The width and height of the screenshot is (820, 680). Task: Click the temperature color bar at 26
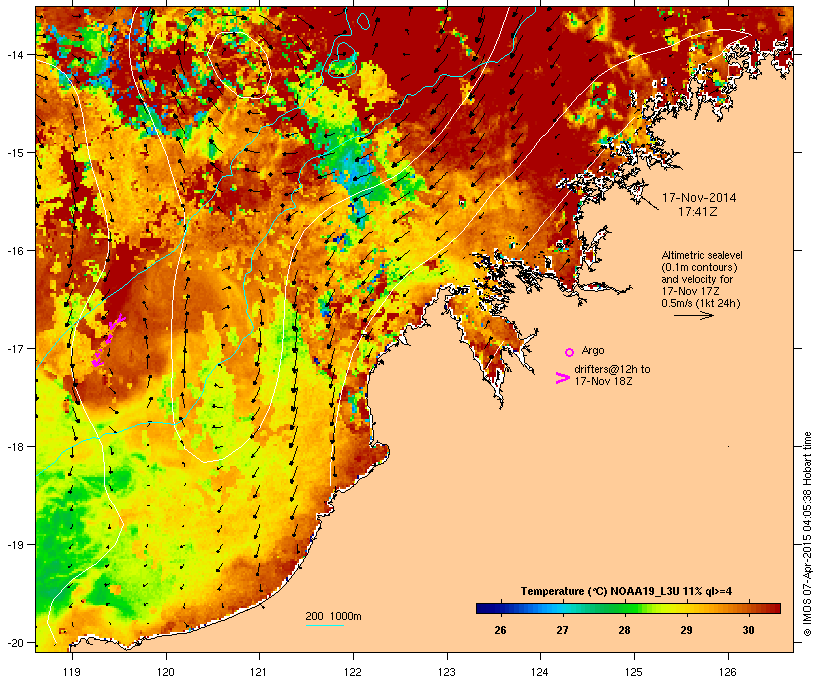click(500, 608)
